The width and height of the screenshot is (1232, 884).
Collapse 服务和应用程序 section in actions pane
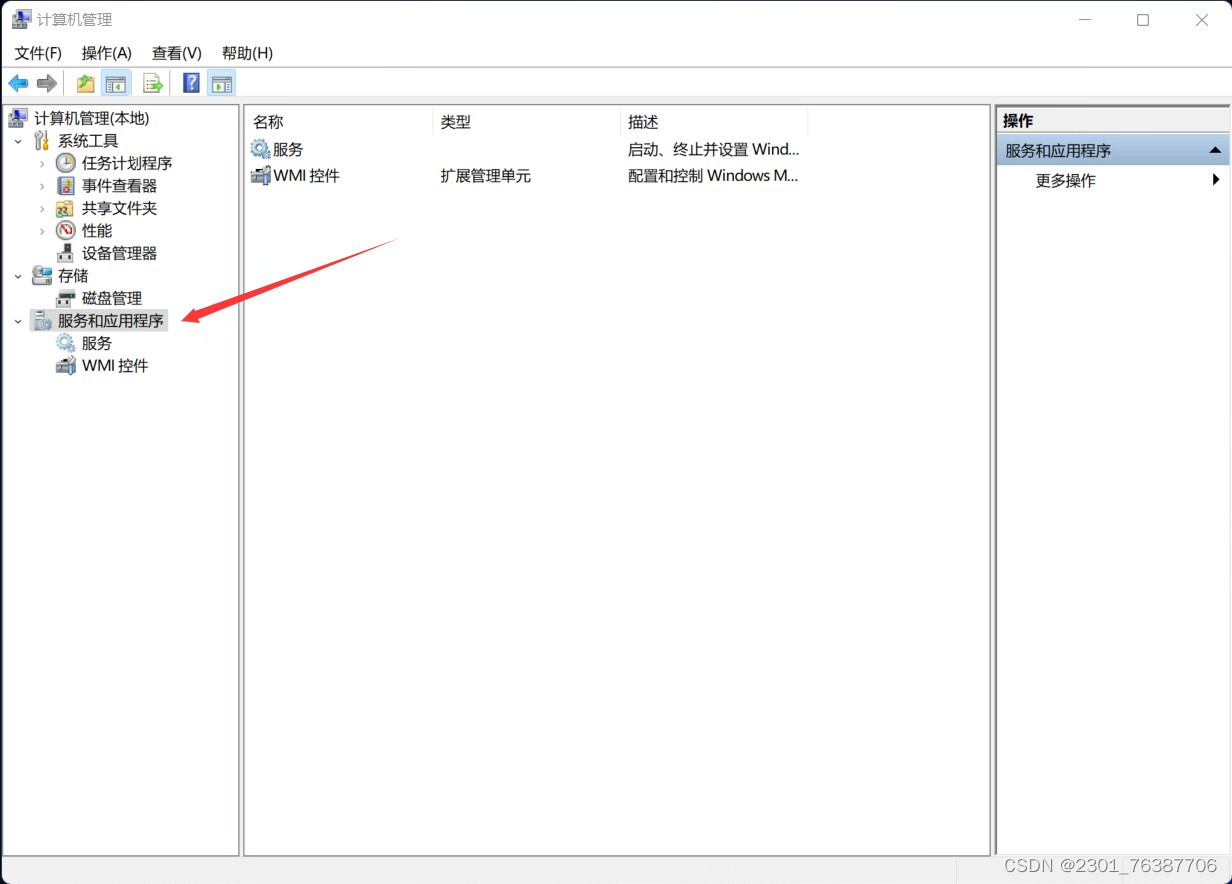coord(1215,151)
